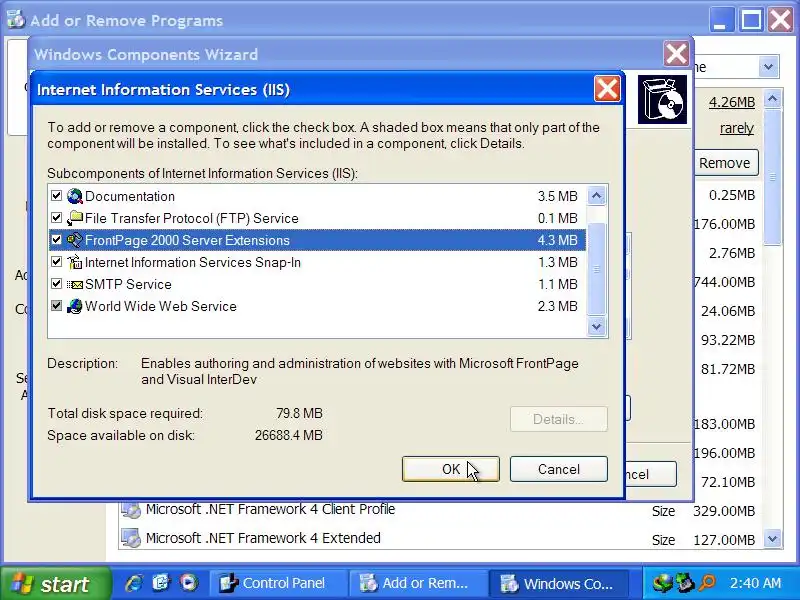Click the Add or Remove Programs title bar icon

pyautogui.click(x=16, y=20)
